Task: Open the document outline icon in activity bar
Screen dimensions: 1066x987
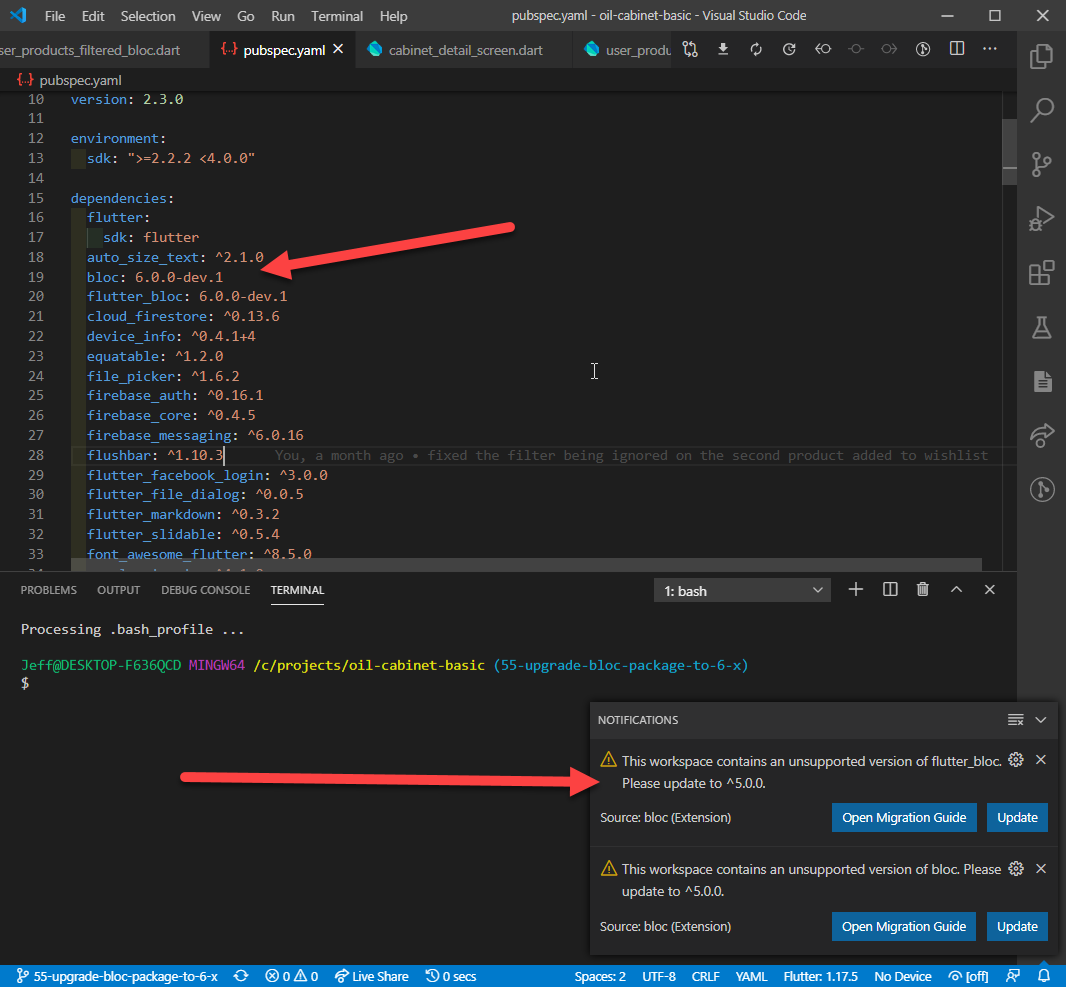Action: 1042,381
